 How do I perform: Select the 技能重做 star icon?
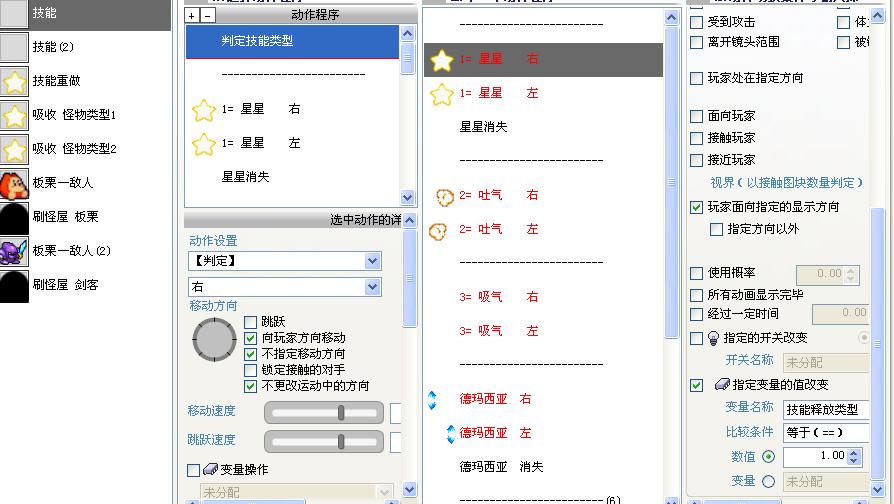pyautogui.click(x=14, y=81)
